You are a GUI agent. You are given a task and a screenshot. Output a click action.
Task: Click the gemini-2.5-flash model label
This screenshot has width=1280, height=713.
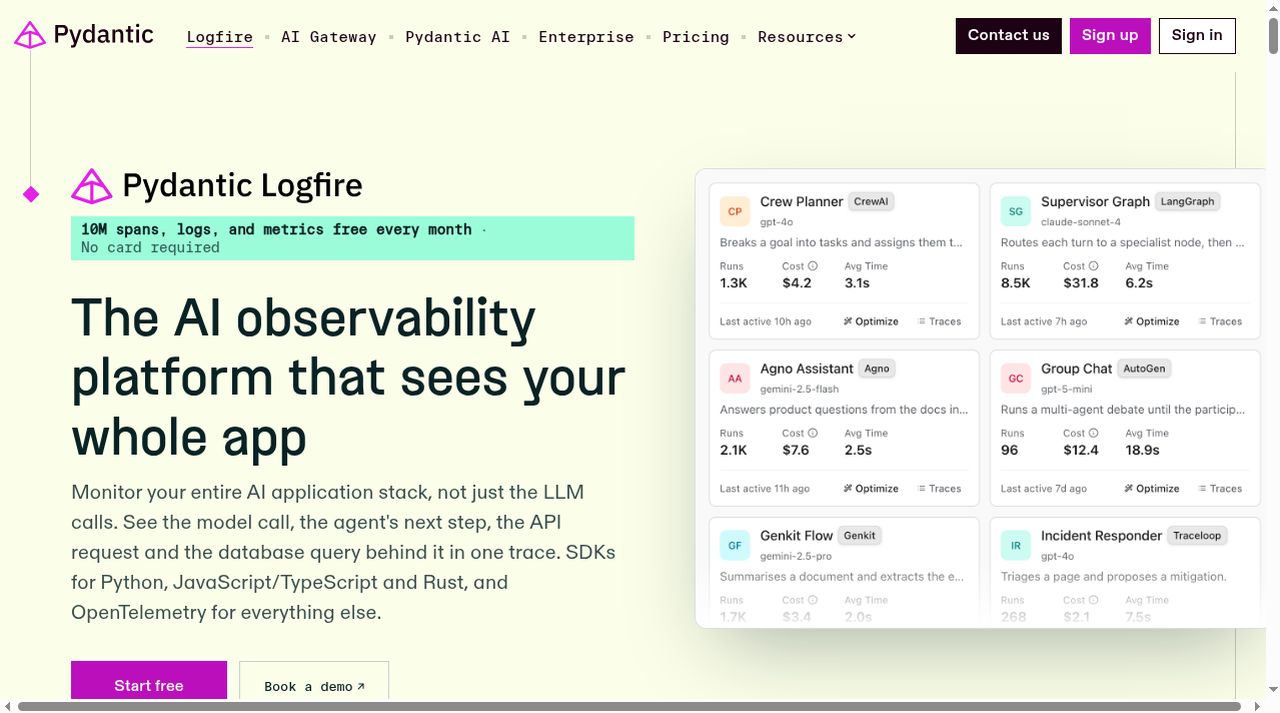click(799, 389)
